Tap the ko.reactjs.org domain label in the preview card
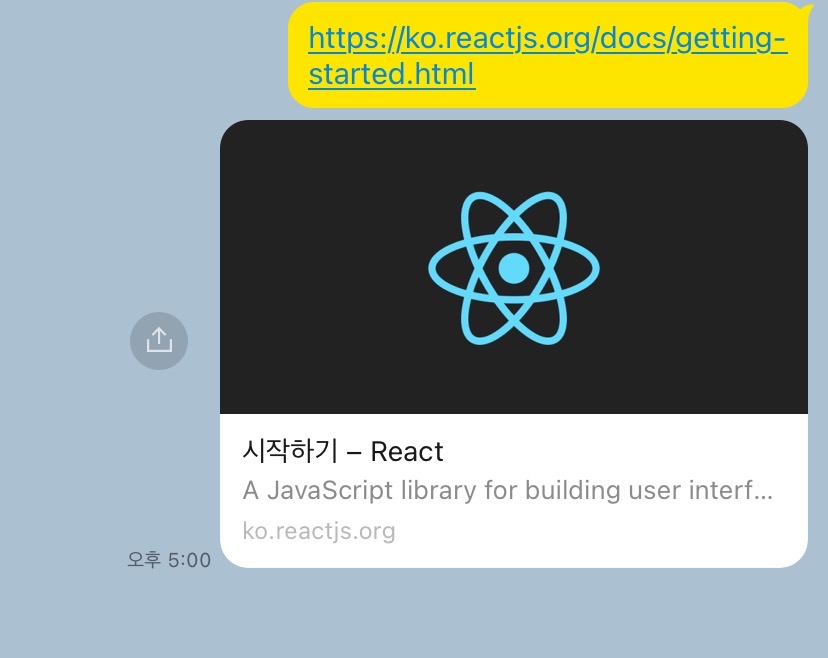This screenshot has width=828, height=658. click(x=319, y=531)
